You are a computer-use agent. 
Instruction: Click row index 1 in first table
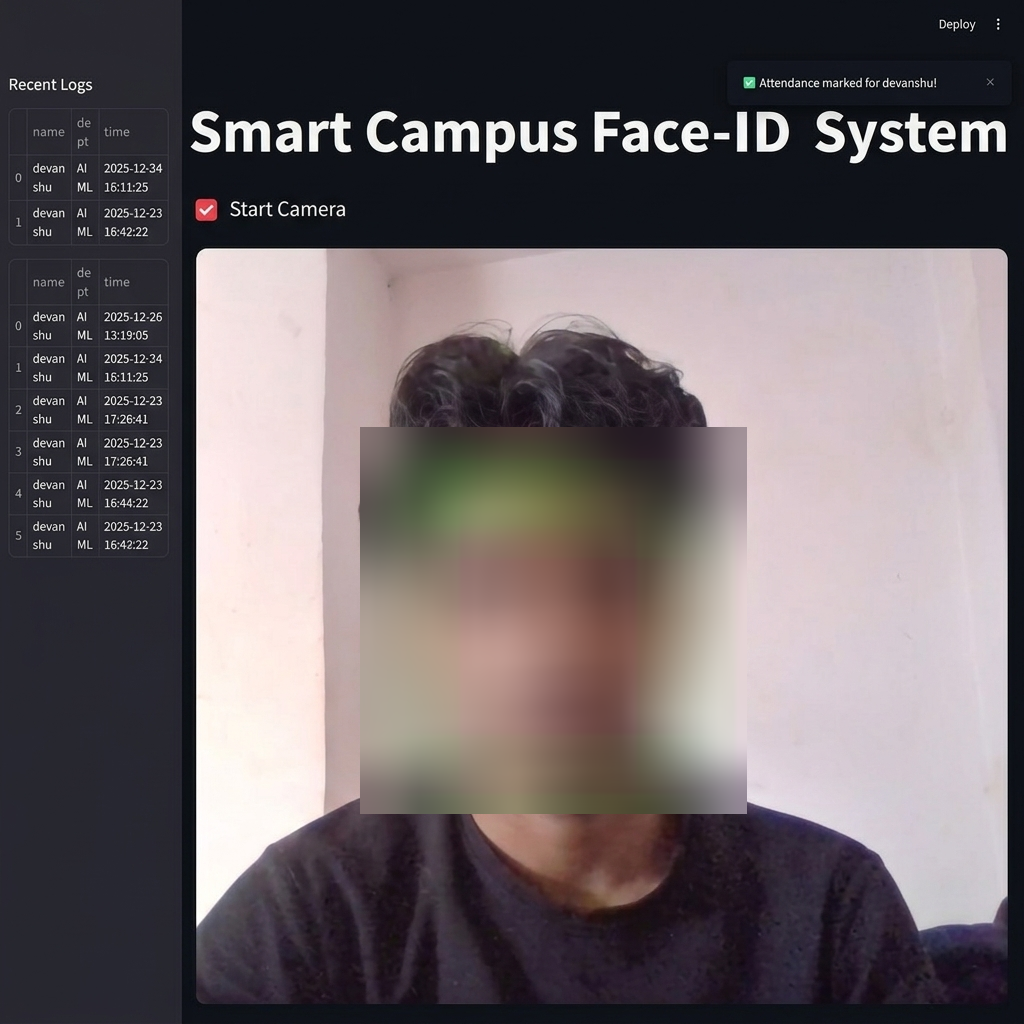pos(18,222)
